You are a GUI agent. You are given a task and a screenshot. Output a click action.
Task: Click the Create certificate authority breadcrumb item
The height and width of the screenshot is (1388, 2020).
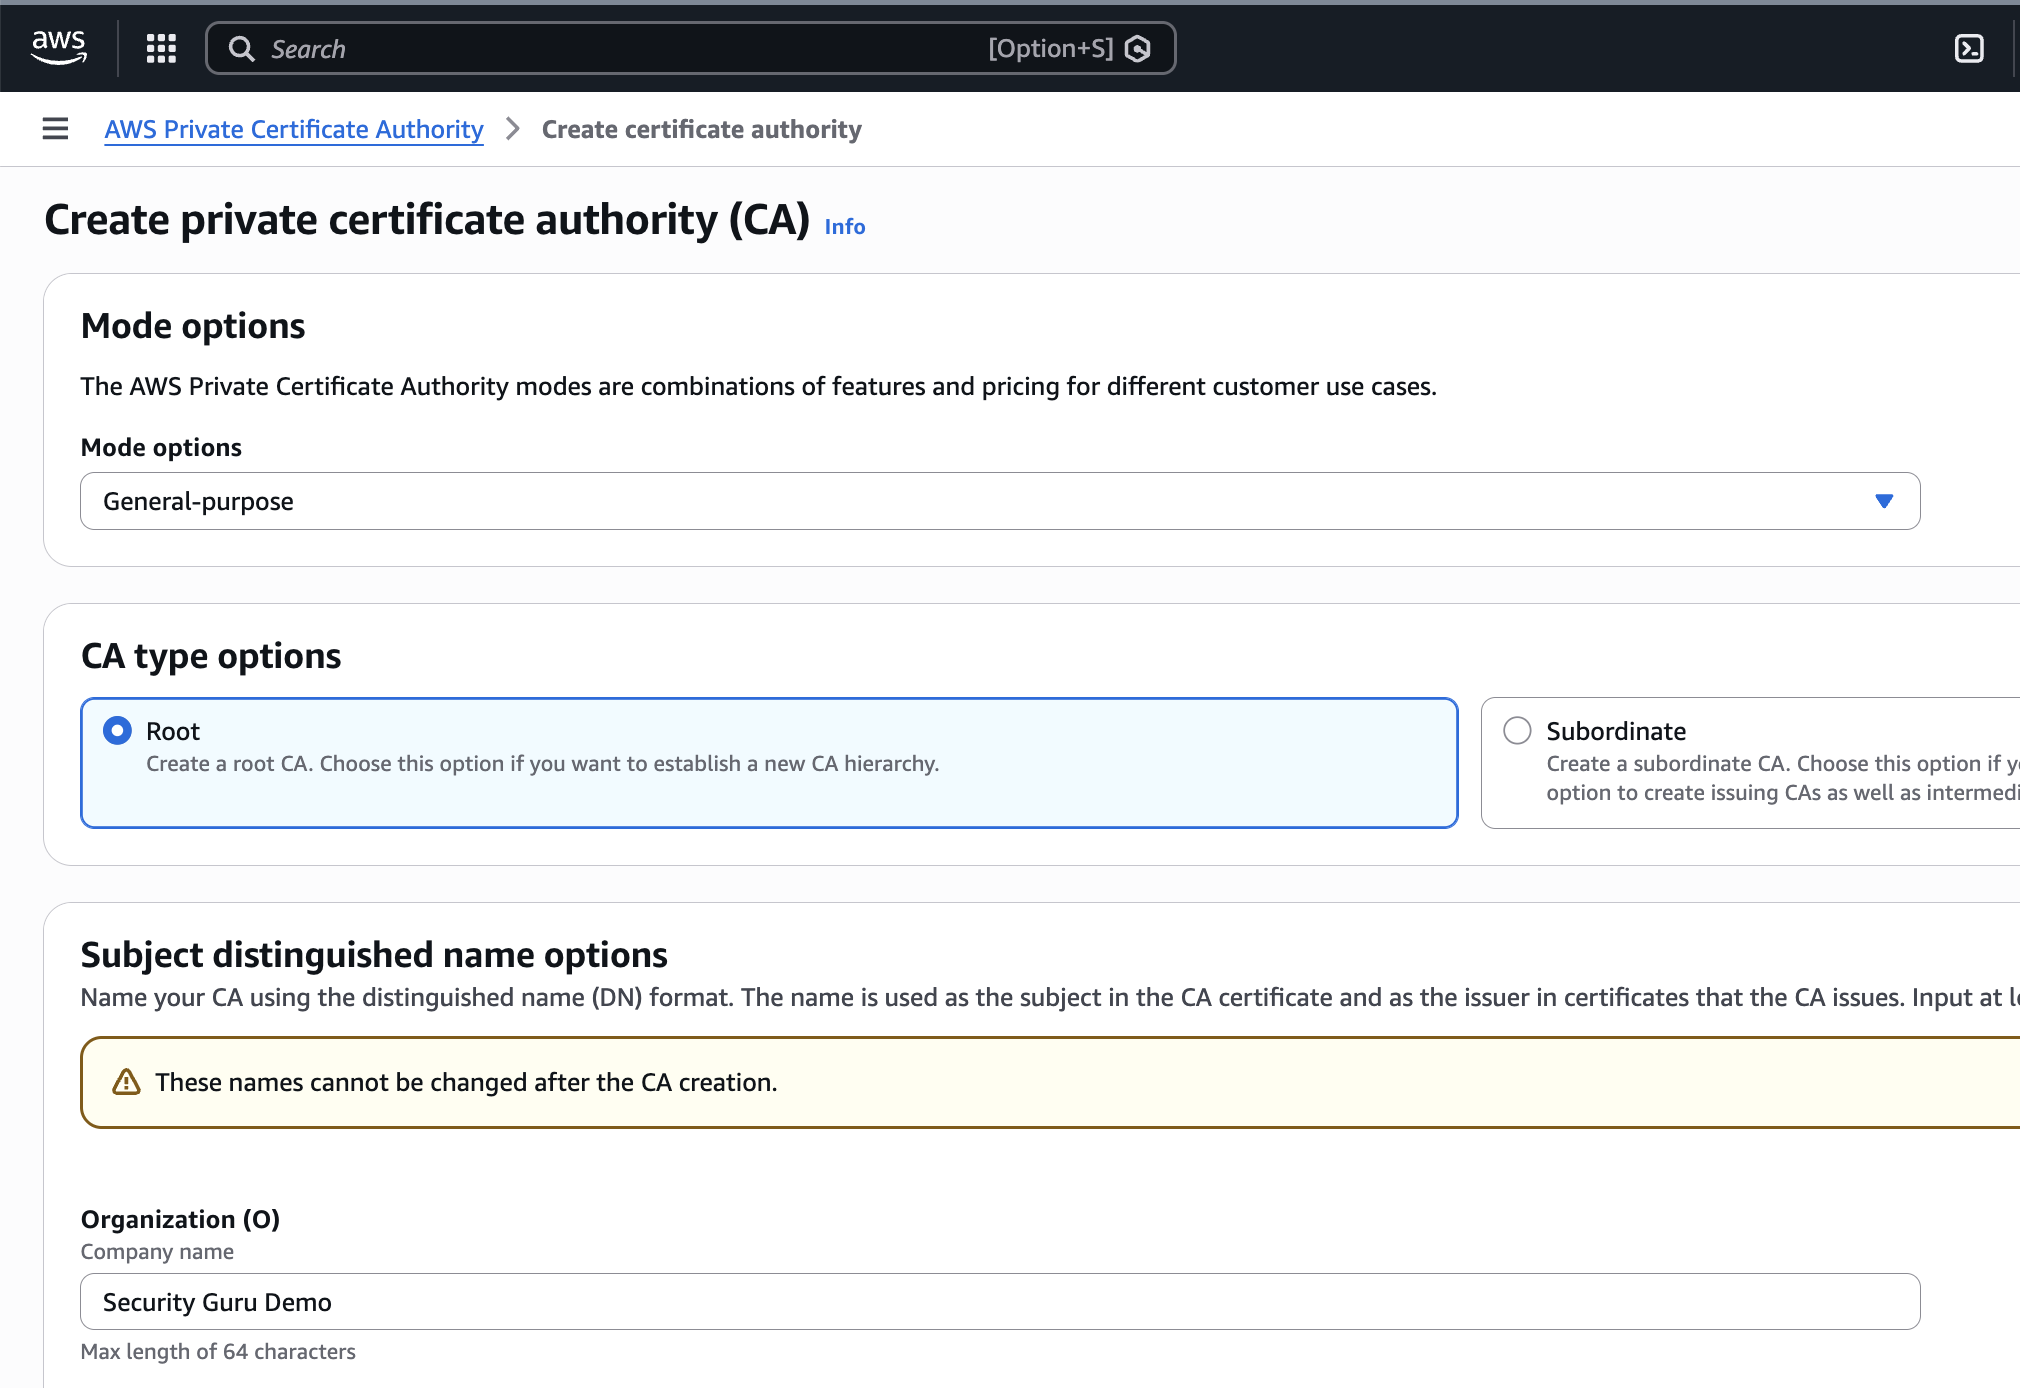pos(701,129)
